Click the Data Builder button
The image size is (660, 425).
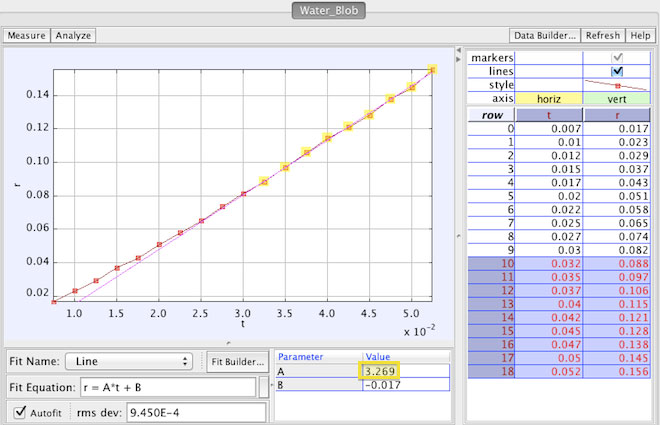pos(543,35)
